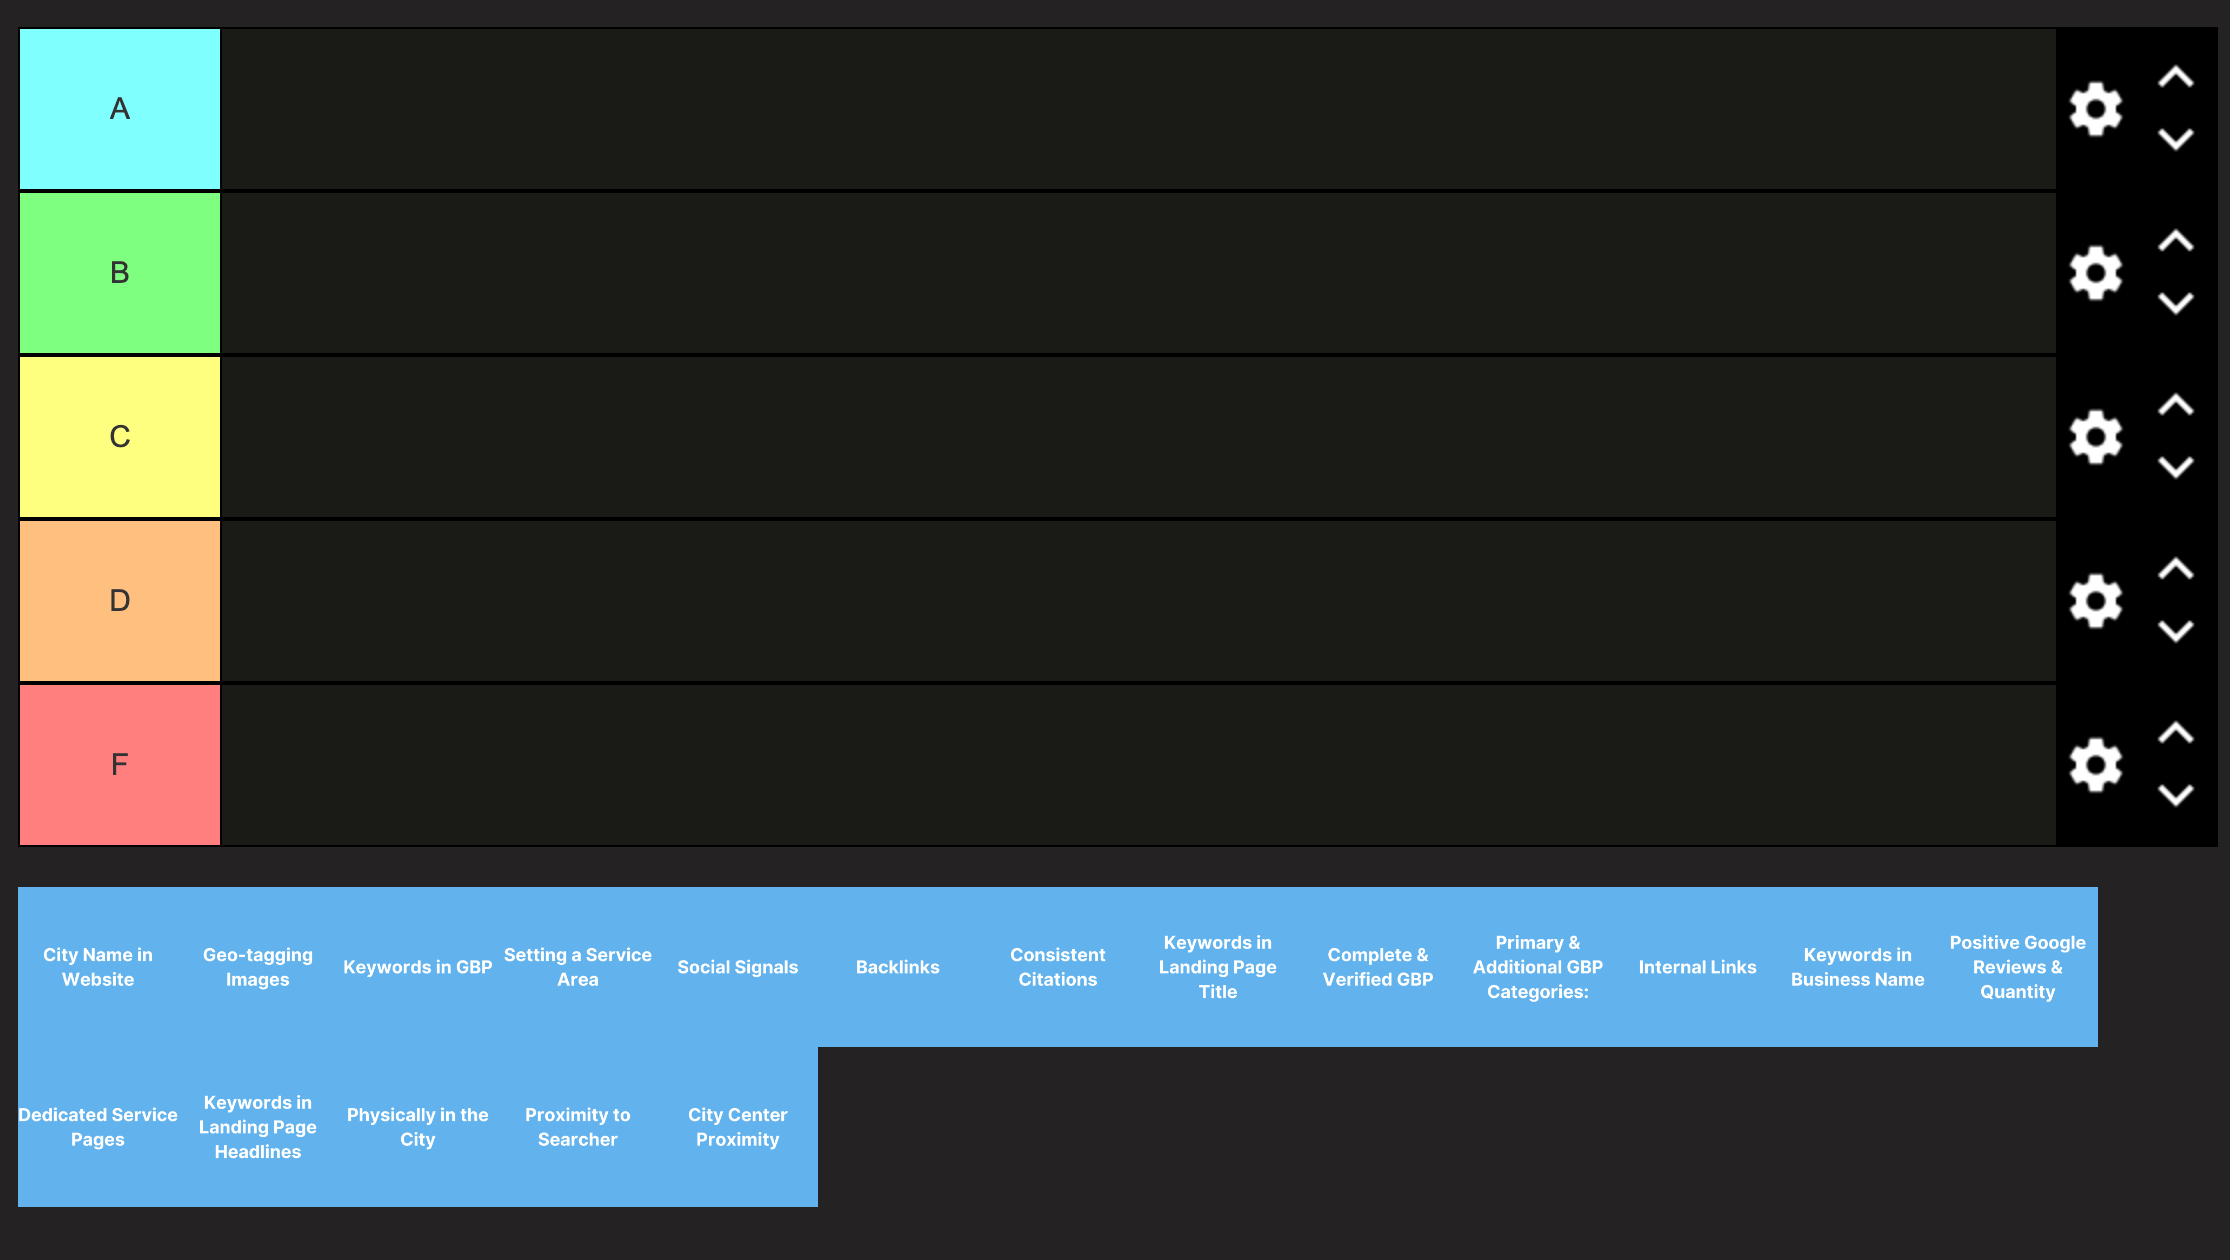
Task: Click the Keywords in Business Name tile
Action: [1858, 967]
